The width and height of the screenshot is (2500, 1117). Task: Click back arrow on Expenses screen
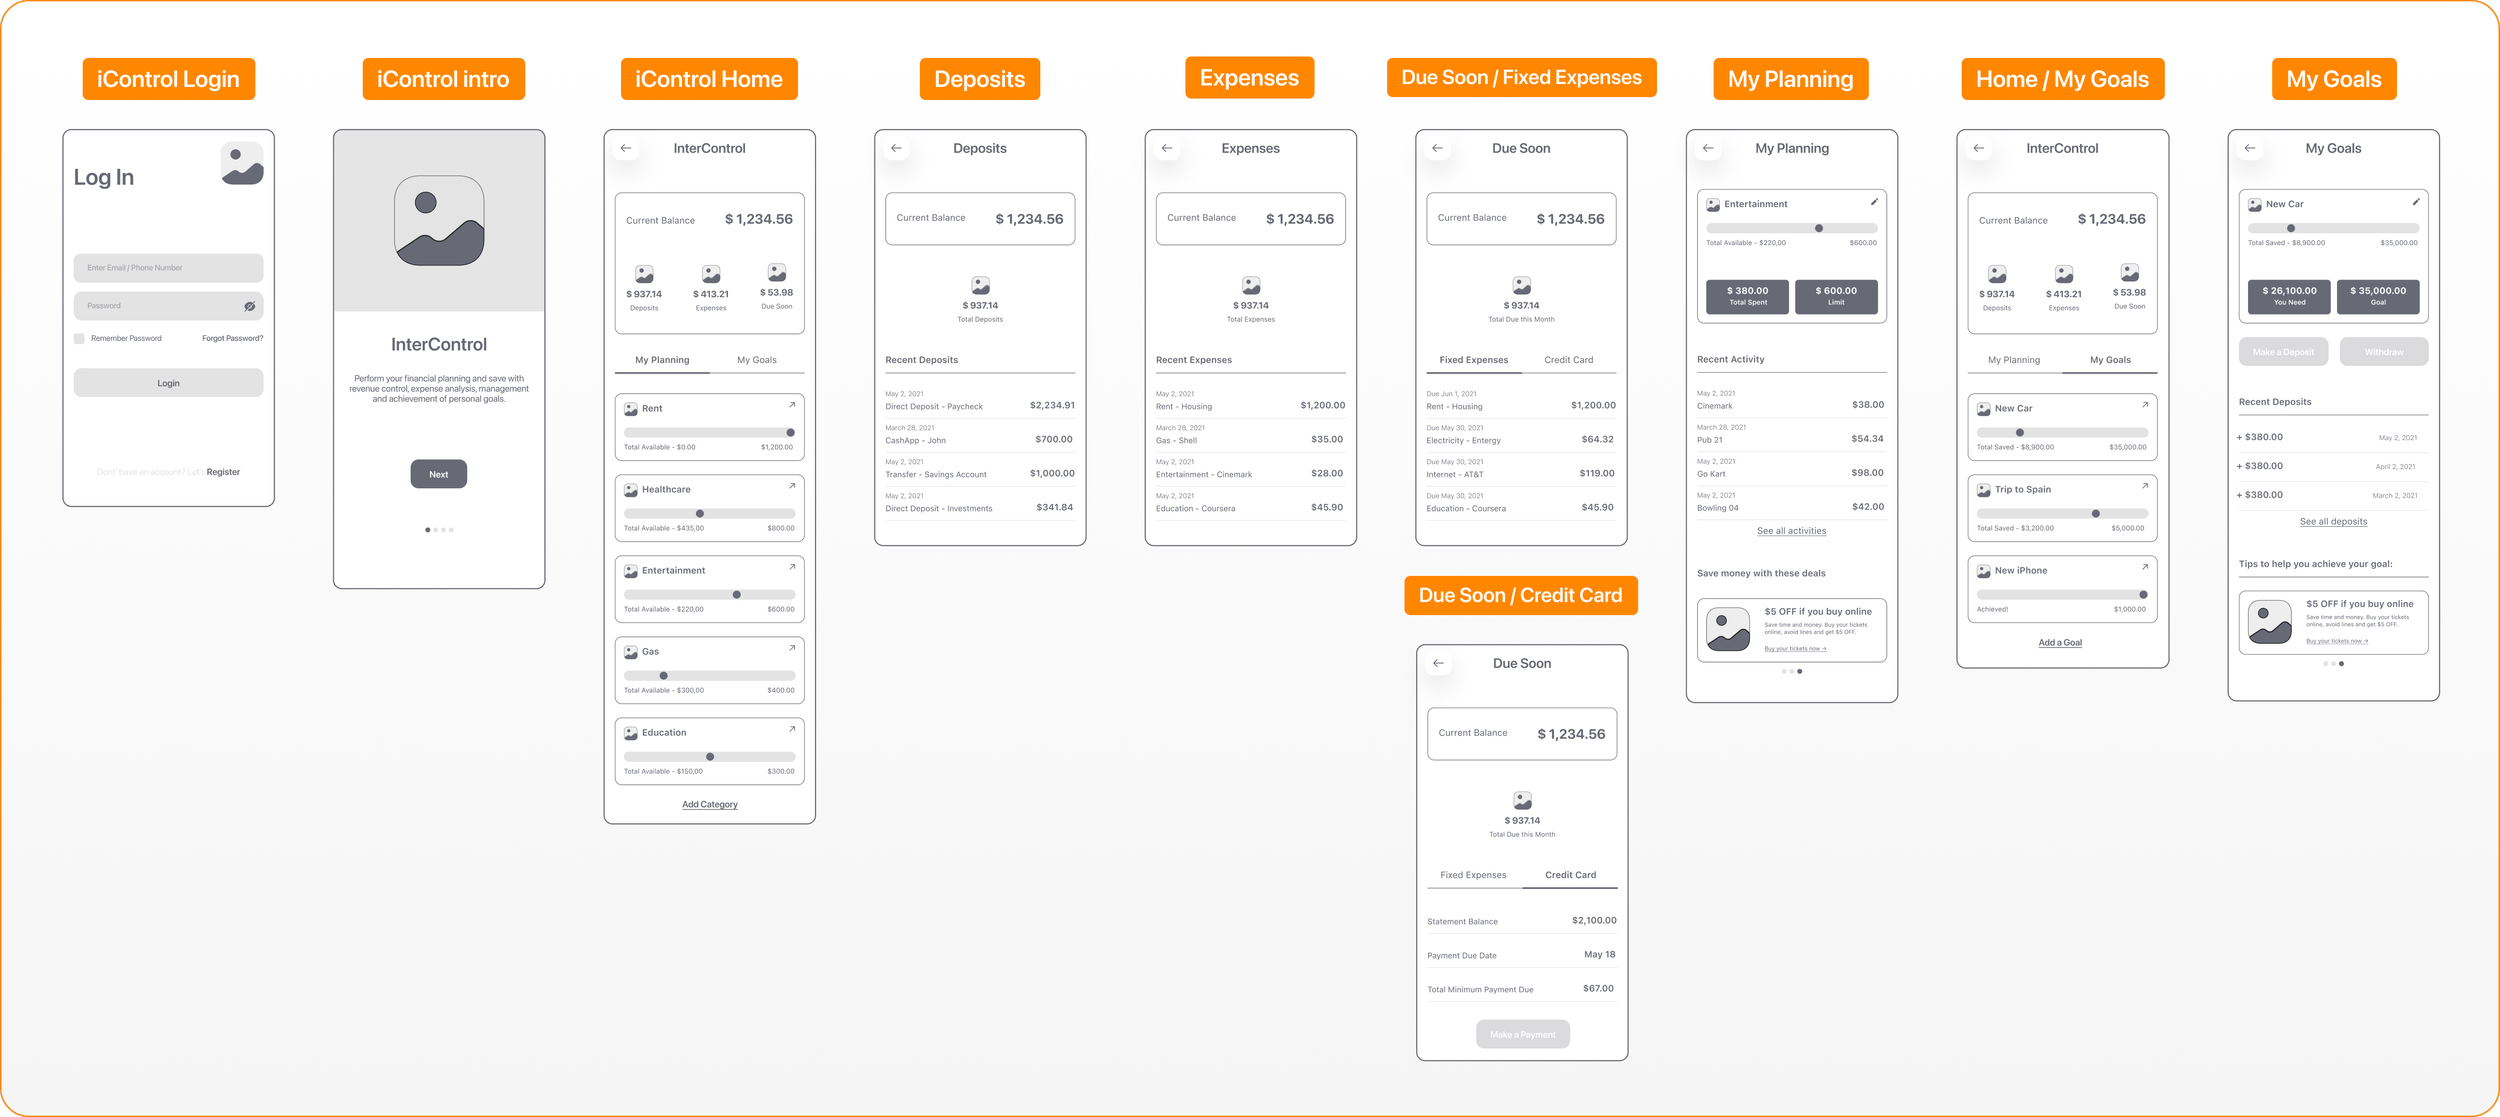(x=1167, y=148)
